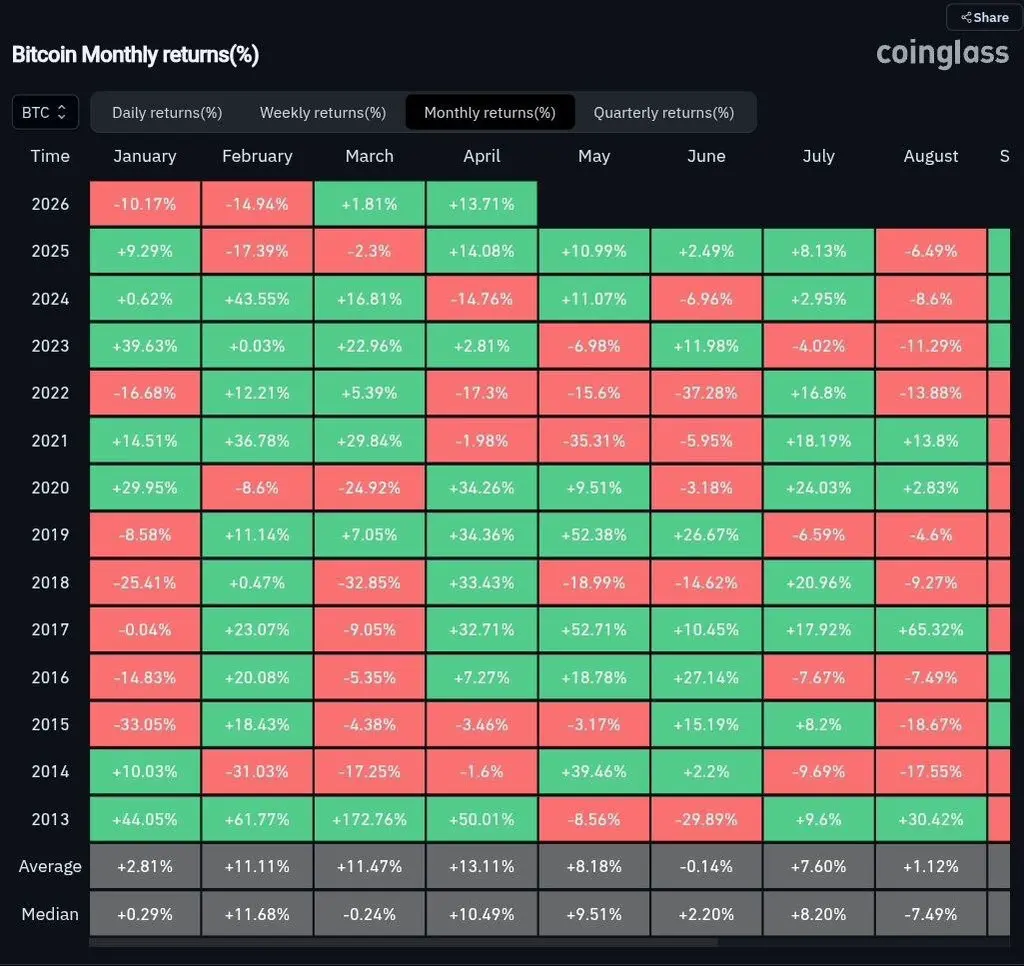Click the April column header
Screen dimensions: 1024x966
(x=482, y=156)
